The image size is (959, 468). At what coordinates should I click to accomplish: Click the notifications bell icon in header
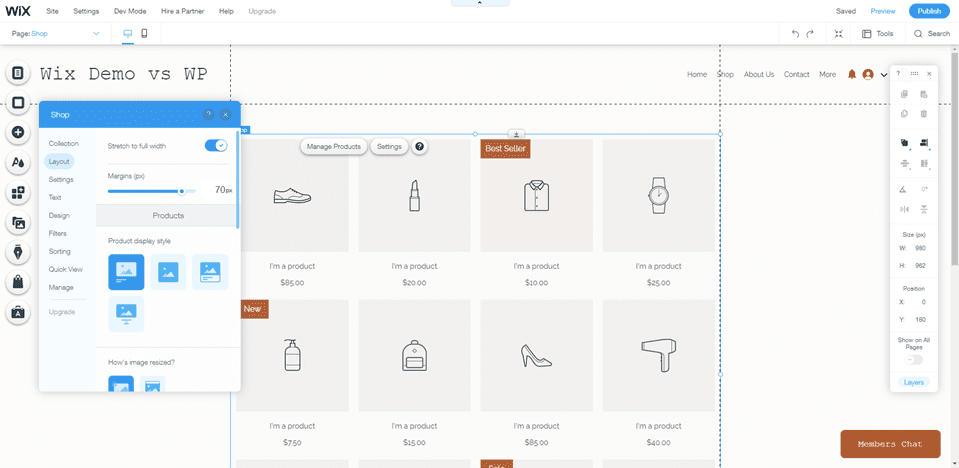click(x=851, y=74)
